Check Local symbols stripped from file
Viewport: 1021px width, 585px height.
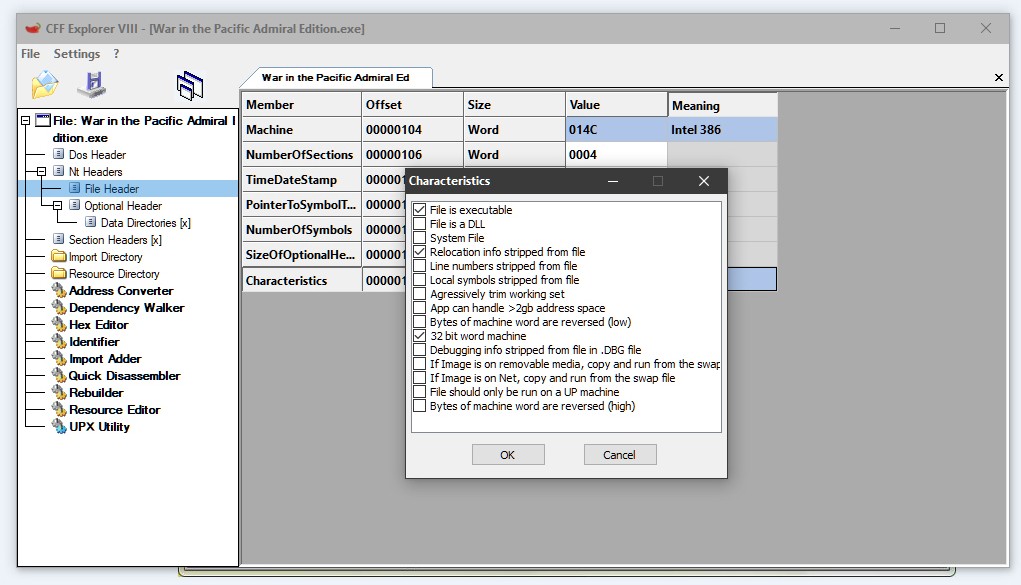coord(419,279)
